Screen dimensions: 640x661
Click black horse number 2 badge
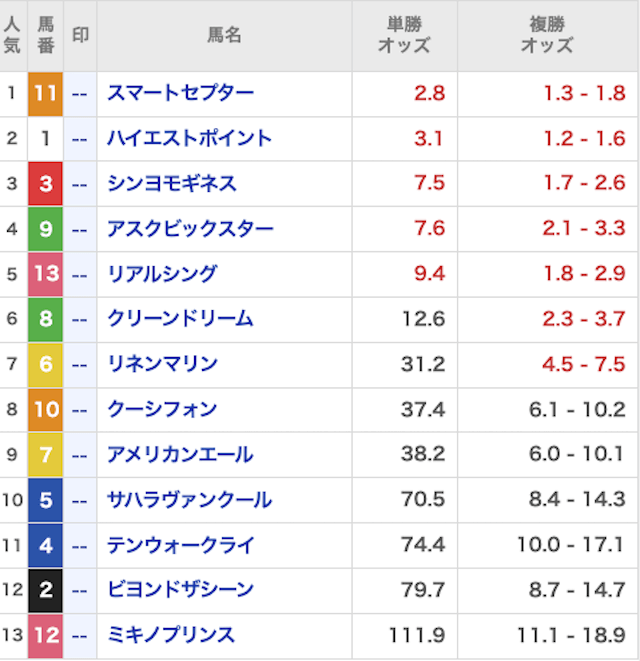point(45,590)
